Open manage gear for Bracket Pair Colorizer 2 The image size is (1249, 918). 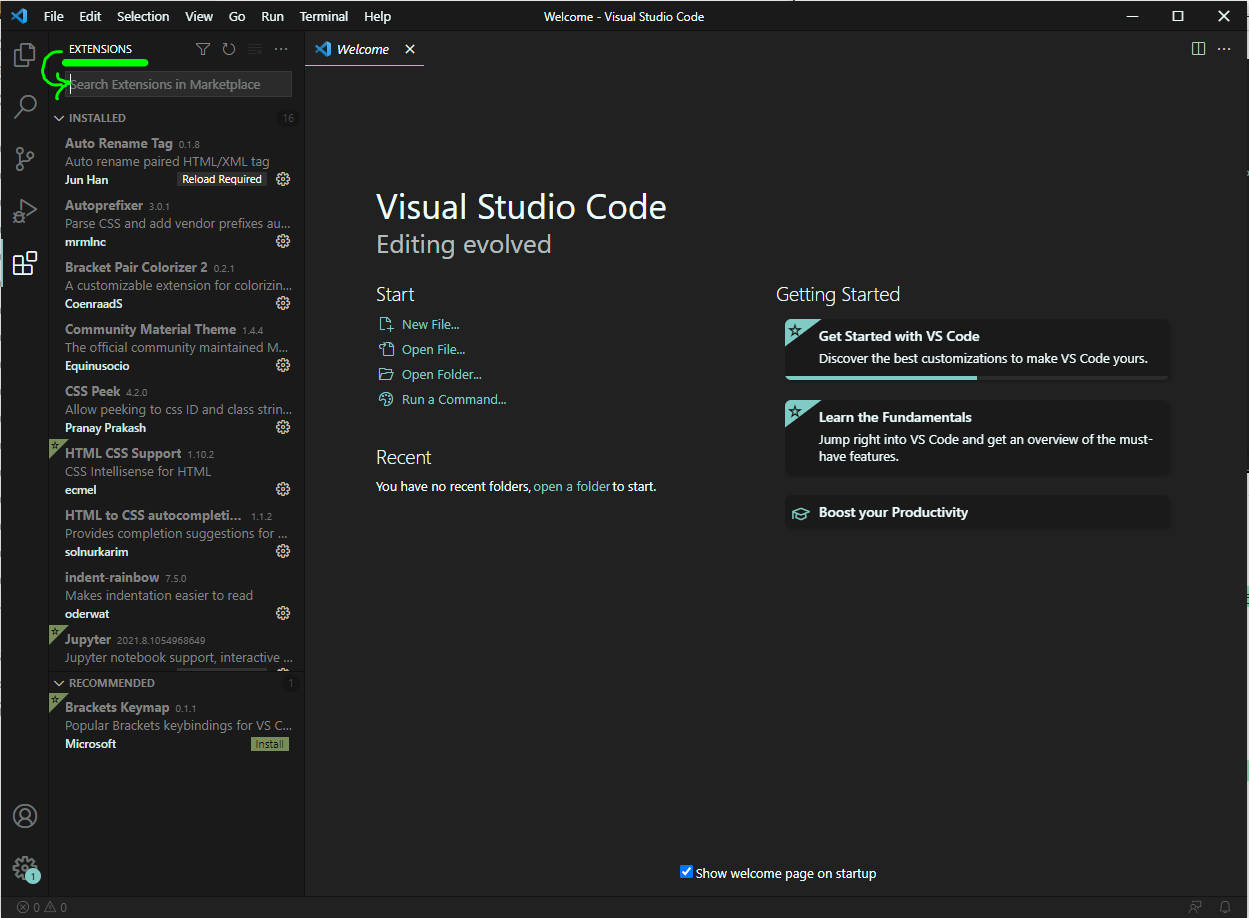(x=283, y=303)
